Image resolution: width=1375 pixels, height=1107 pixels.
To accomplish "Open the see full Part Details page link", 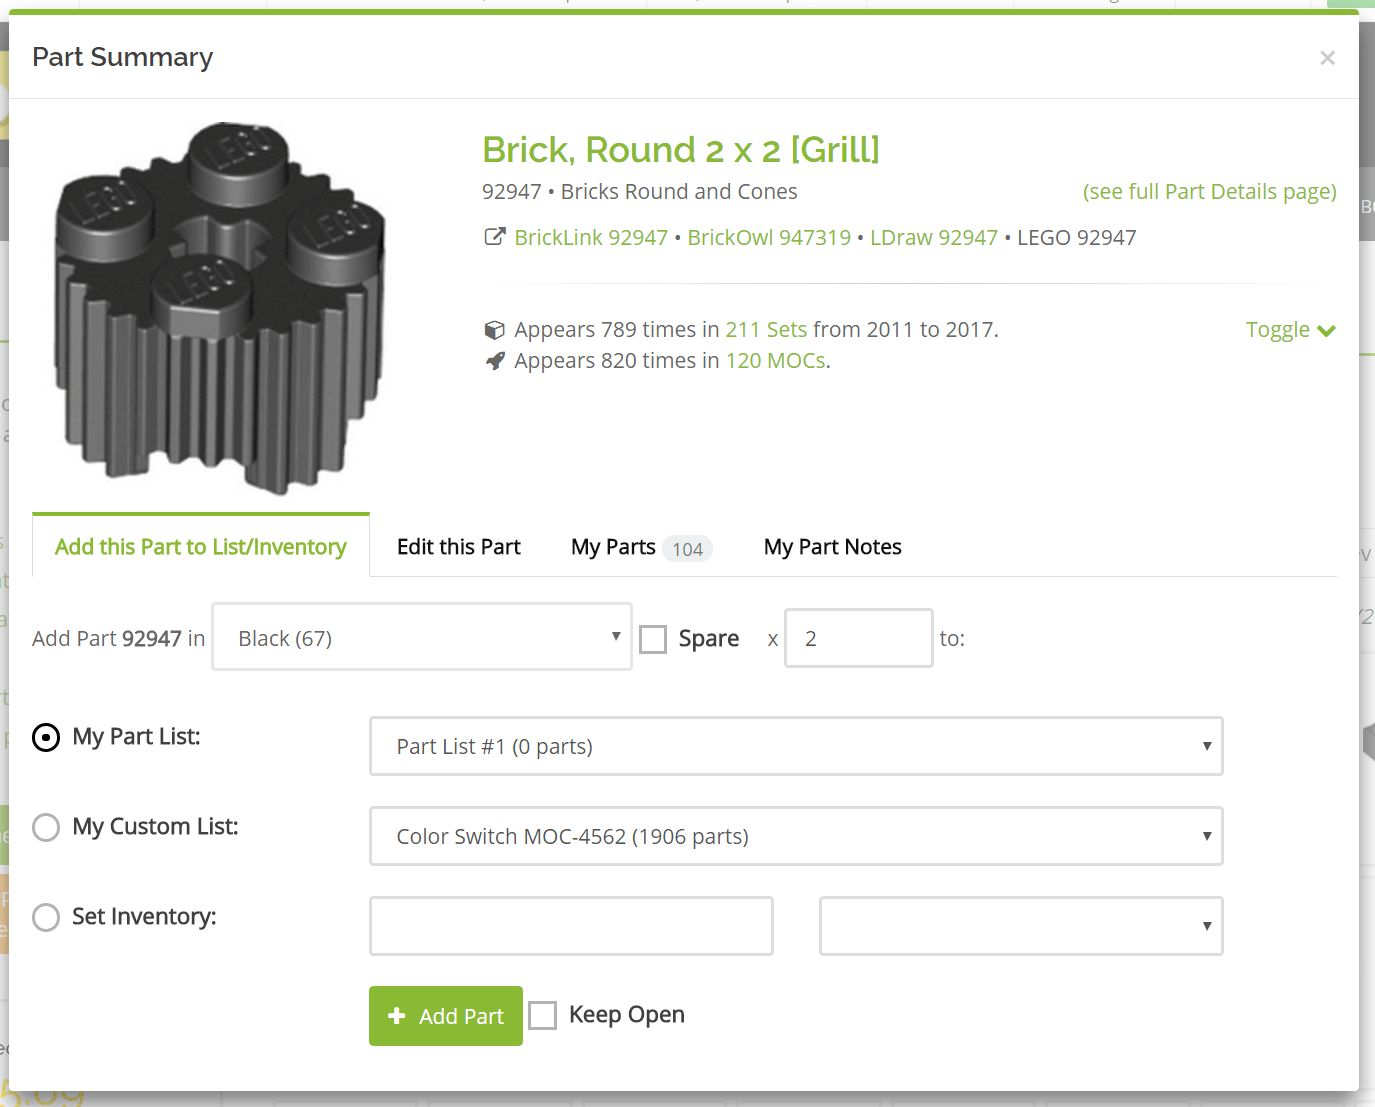I will [x=1210, y=192].
